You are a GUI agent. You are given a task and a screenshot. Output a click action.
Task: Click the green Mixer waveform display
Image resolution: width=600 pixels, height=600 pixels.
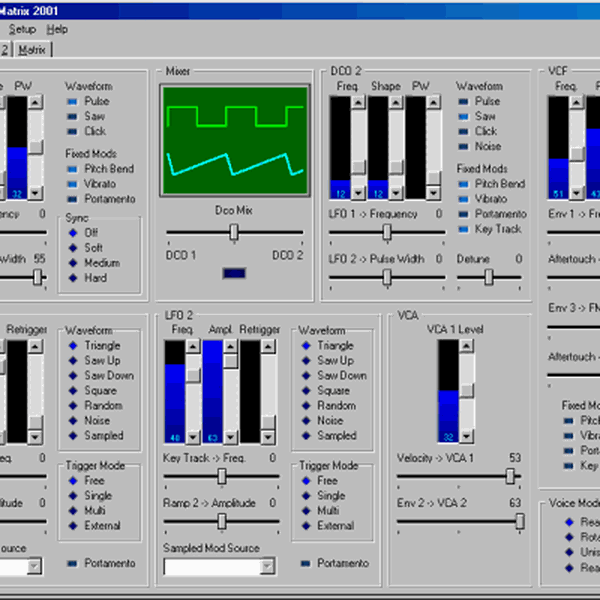coord(234,139)
